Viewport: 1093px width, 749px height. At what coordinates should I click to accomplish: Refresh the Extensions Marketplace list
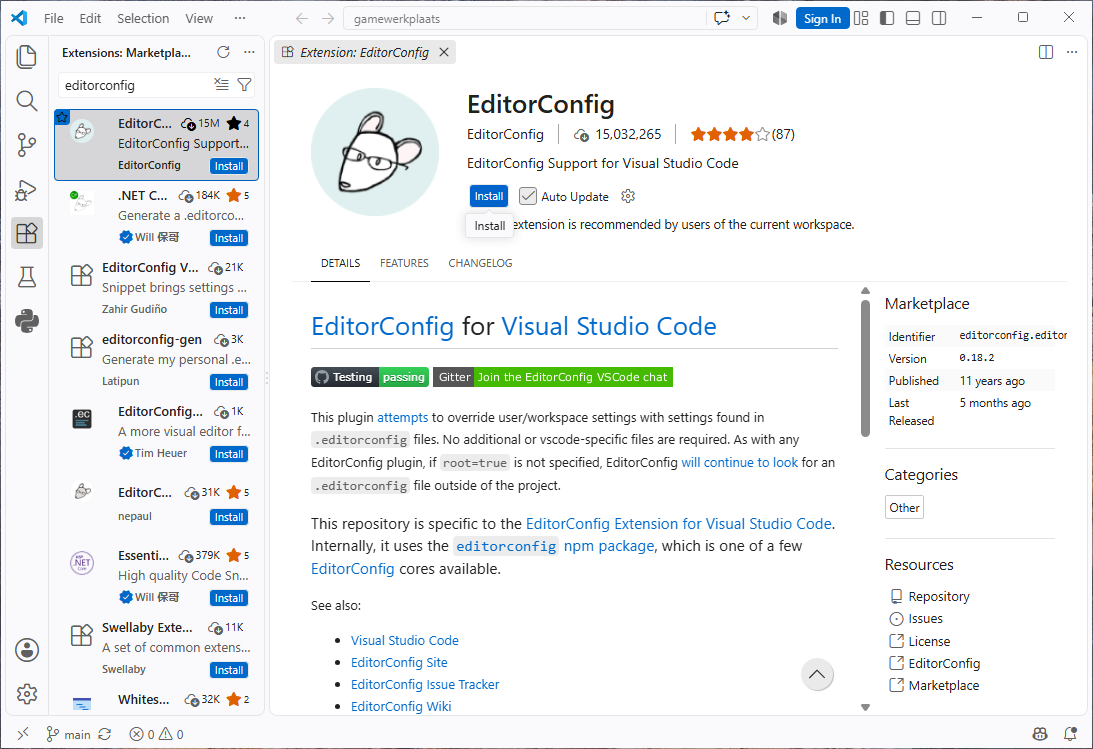[223, 52]
